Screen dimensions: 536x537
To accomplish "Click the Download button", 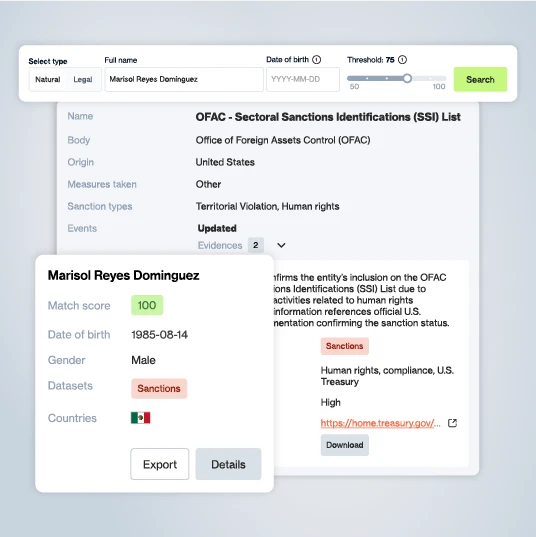I will point(345,445).
